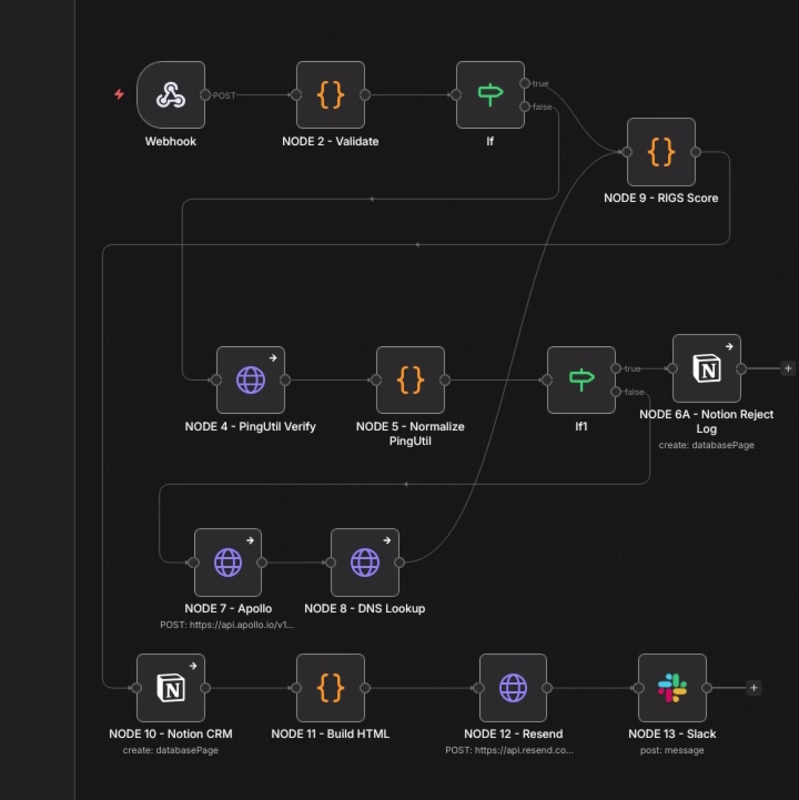This screenshot has width=799, height=800.
Task: Select the Webhook trigger node icon
Action: click(171, 95)
